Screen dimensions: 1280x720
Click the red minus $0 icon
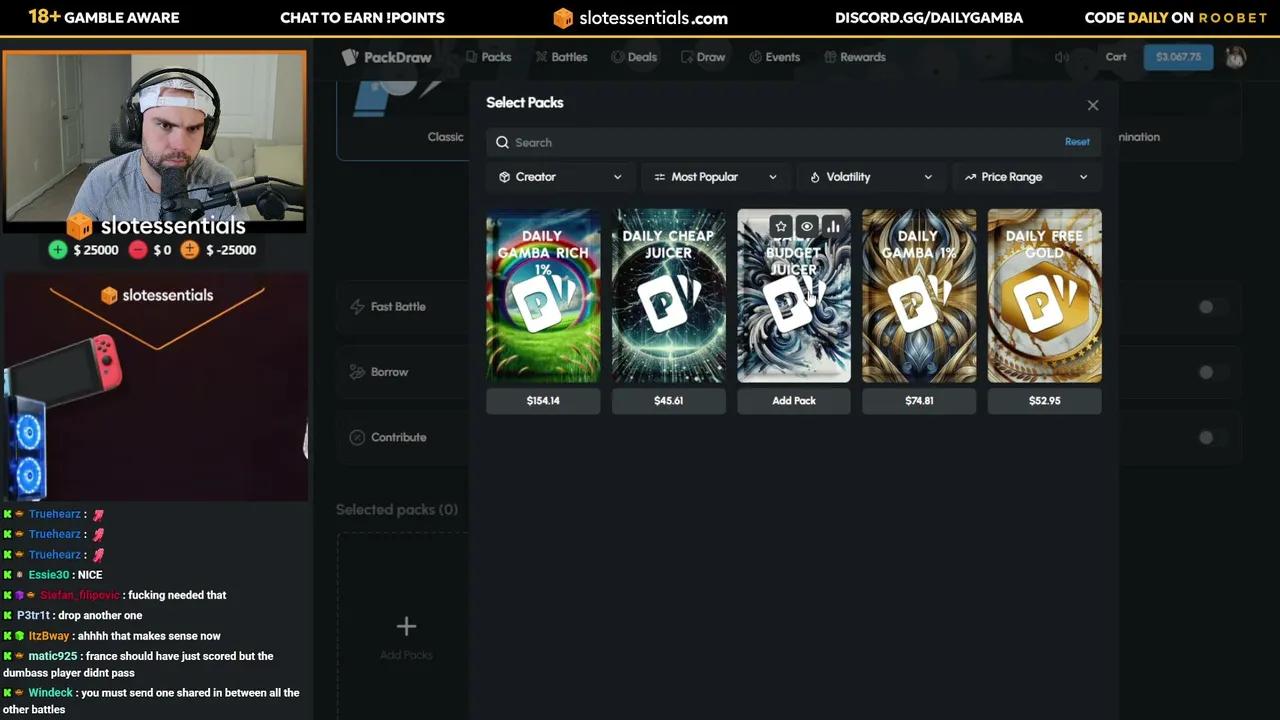click(x=138, y=250)
